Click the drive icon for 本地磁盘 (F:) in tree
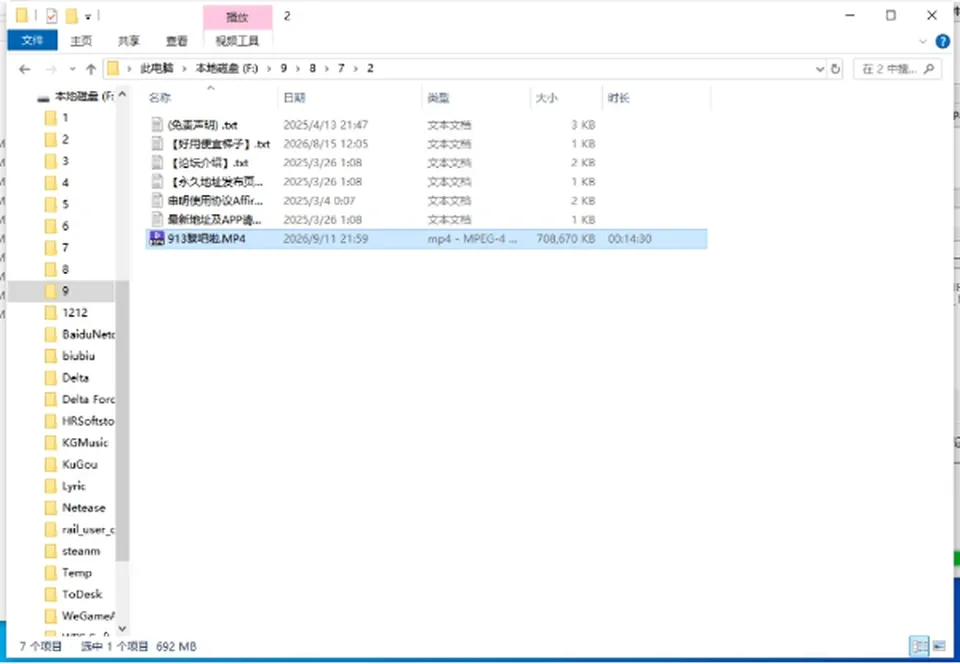This screenshot has width=960, height=664. [43, 97]
